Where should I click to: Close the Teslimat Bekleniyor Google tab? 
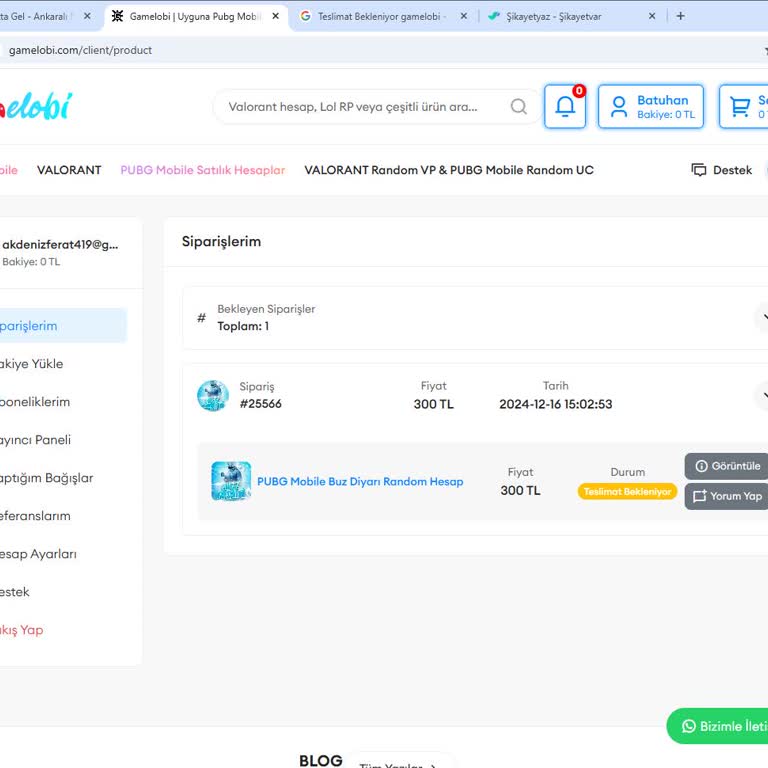463,16
